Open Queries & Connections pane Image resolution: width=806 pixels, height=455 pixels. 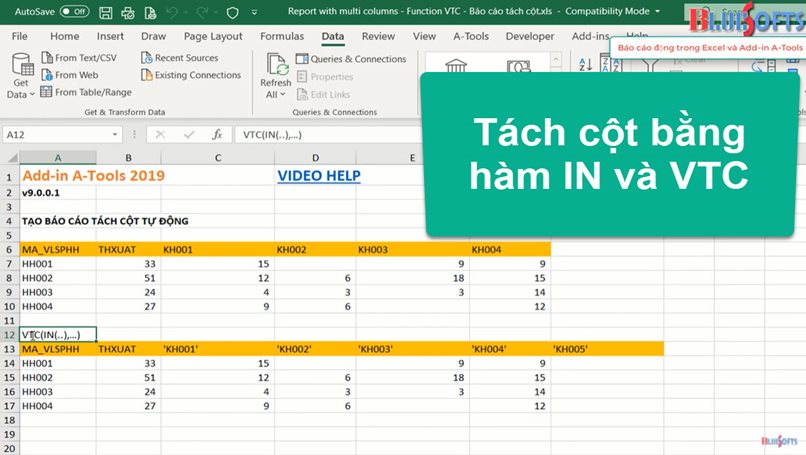click(351, 59)
